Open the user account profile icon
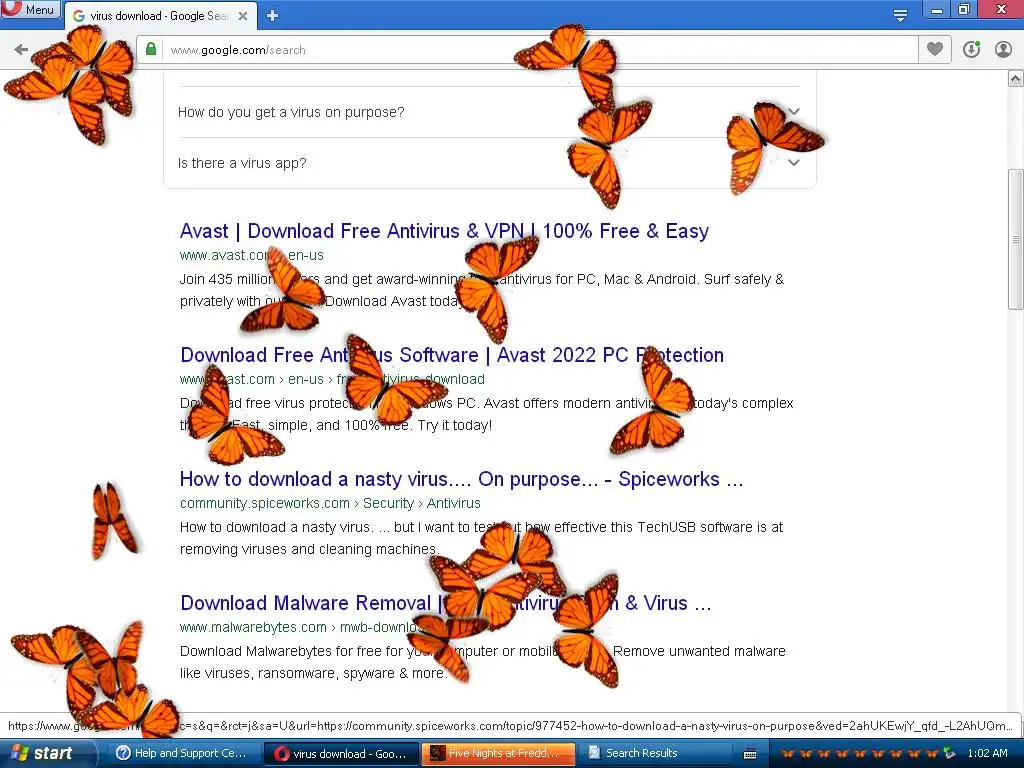This screenshot has height=768, width=1024. point(1003,50)
